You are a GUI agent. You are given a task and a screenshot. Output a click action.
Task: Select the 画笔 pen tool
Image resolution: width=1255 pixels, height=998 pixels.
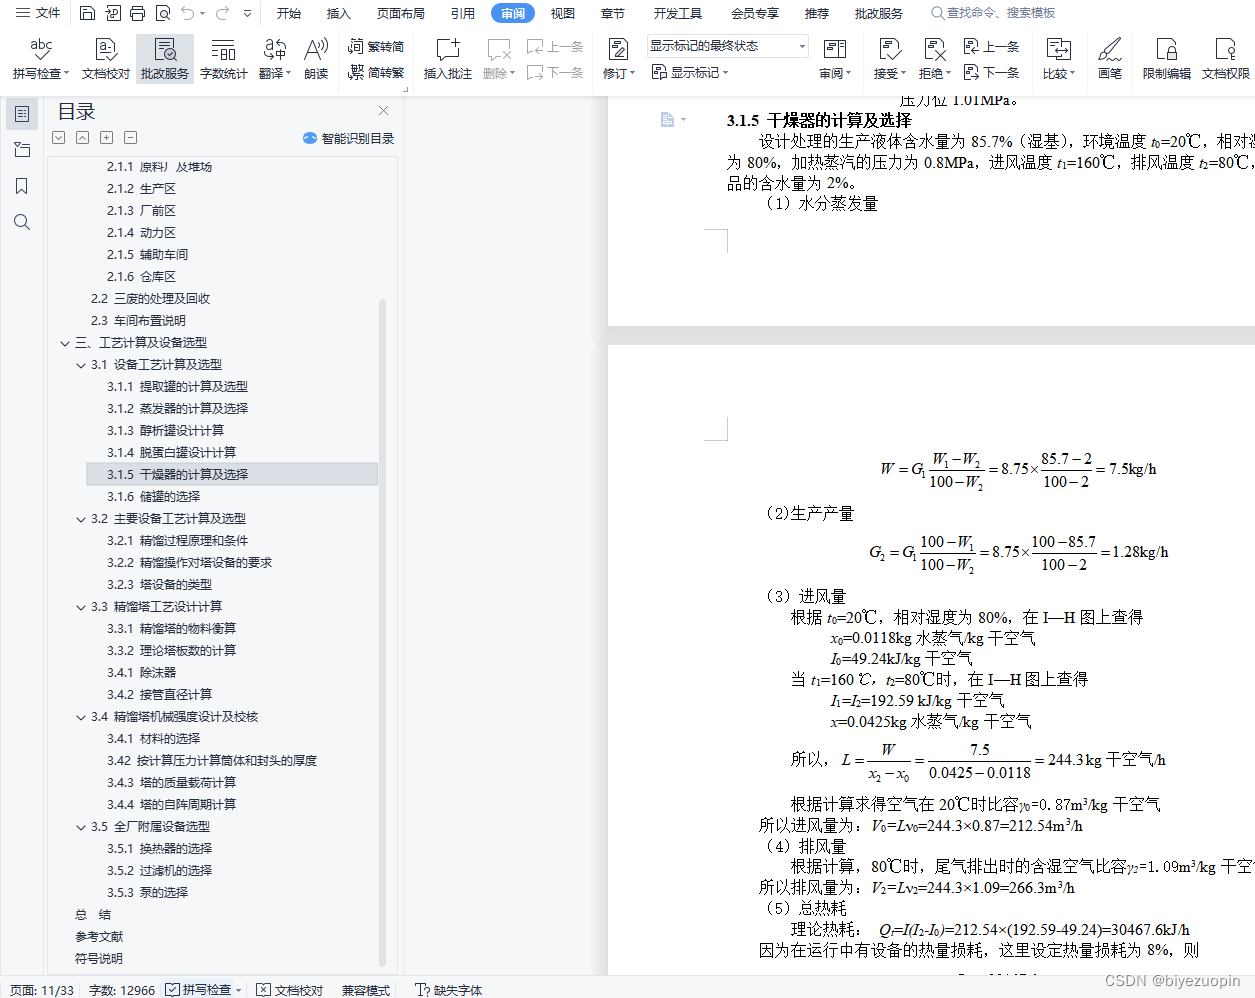(x=1110, y=58)
